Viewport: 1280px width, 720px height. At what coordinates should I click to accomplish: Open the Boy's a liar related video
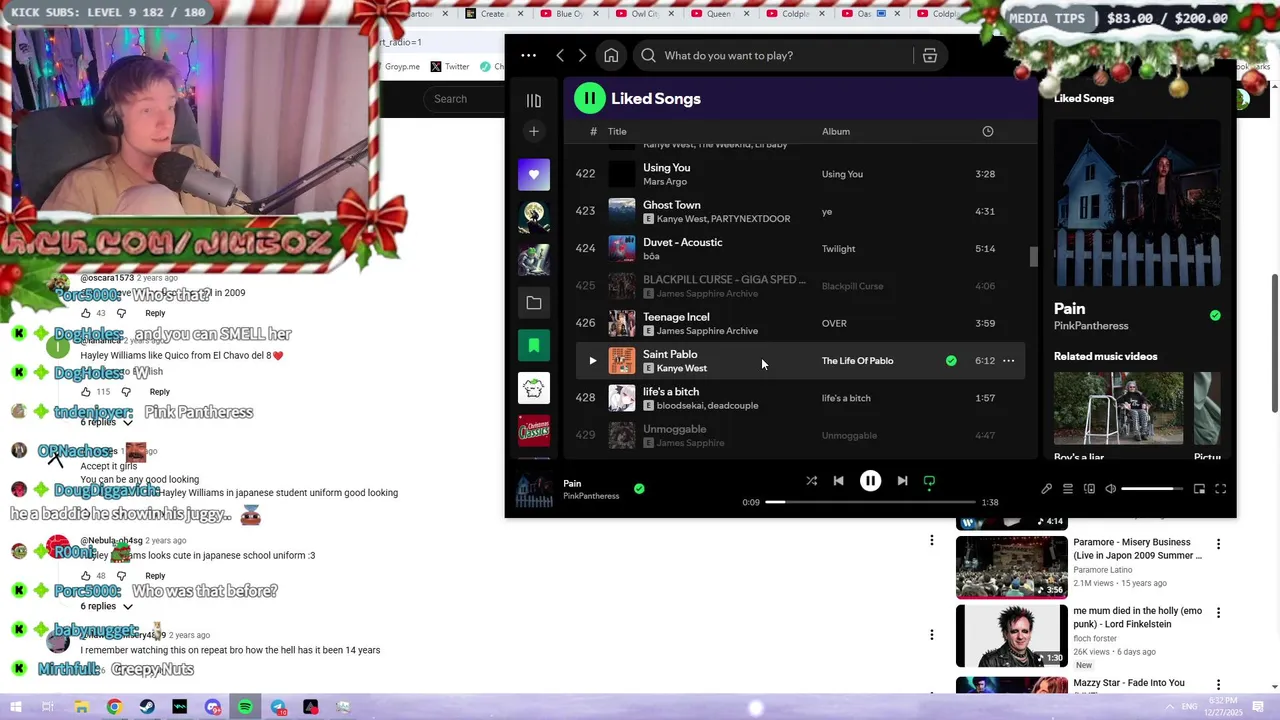(1118, 408)
